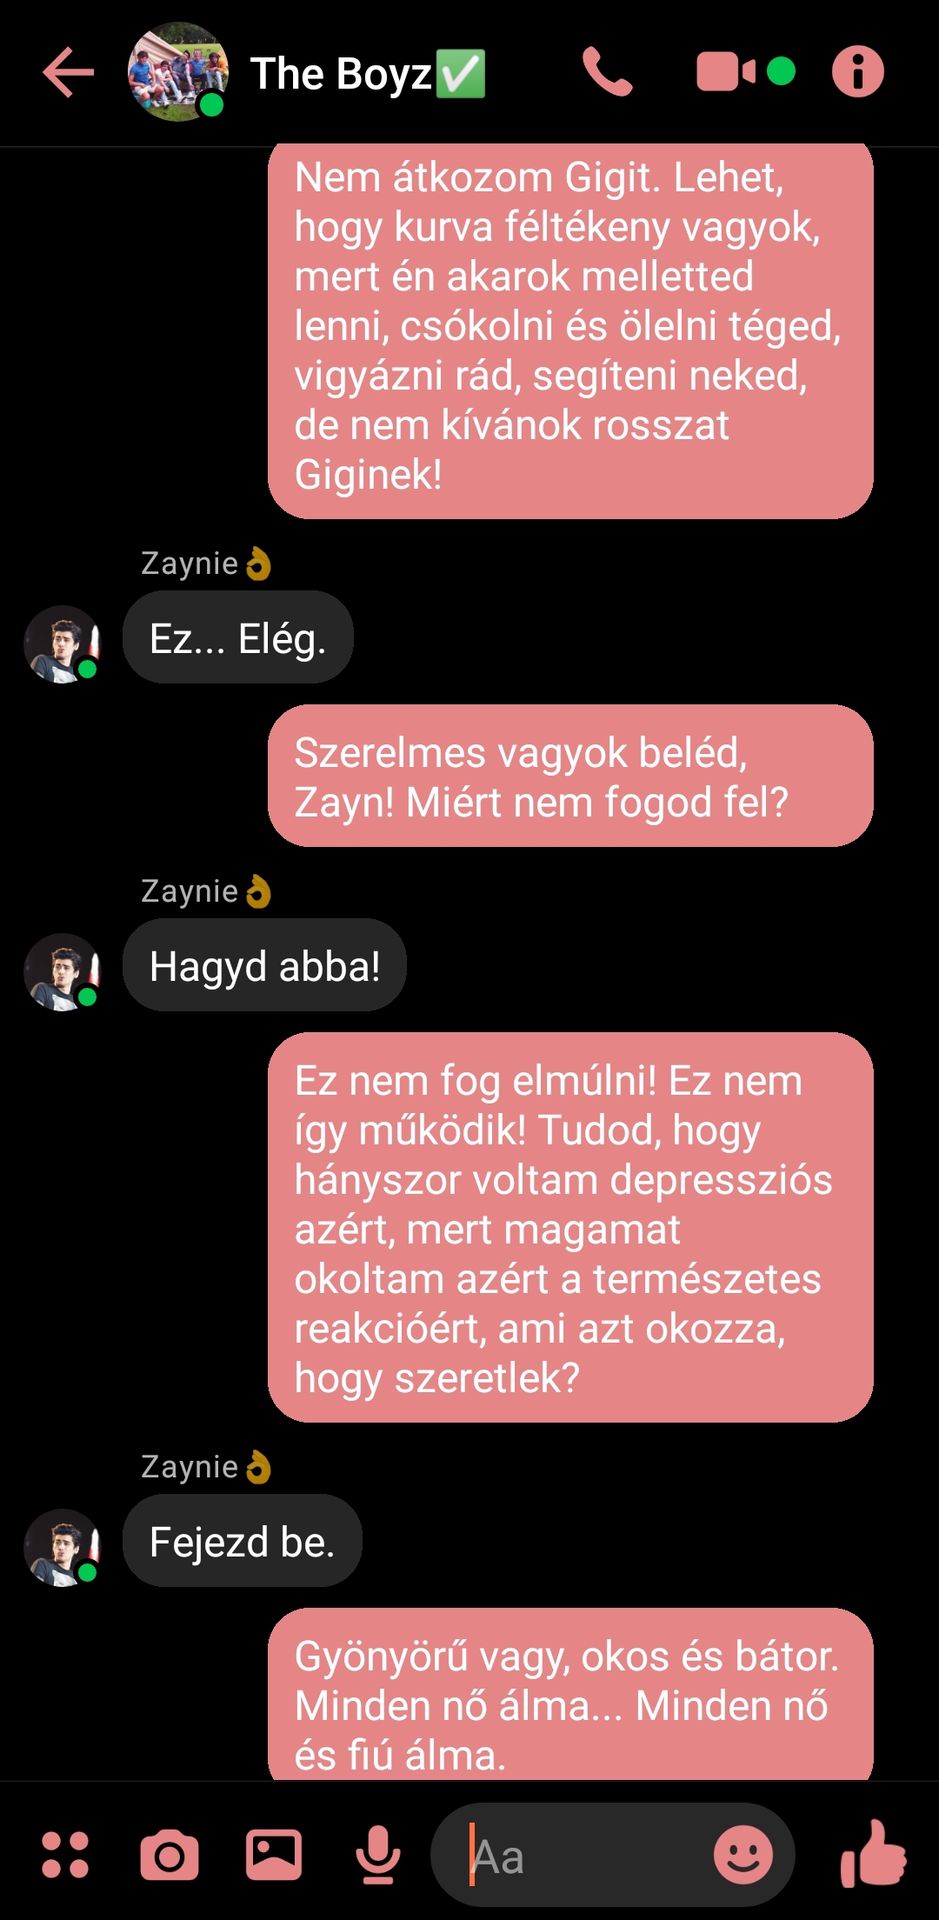Tap Zaynie's avatar beside 'Fejezd be.'
The width and height of the screenshot is (939, 1920).
(x=63, y=1547)
